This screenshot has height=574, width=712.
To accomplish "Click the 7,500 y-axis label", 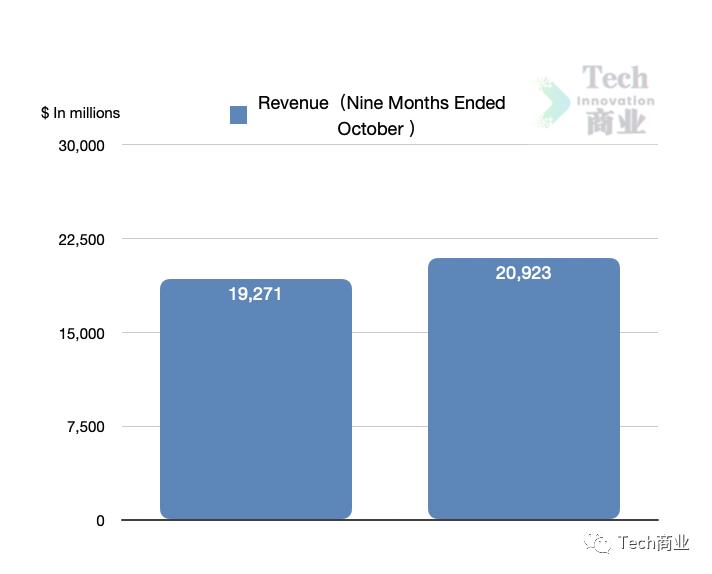I will pyautogui.click(x=85, y=427).
